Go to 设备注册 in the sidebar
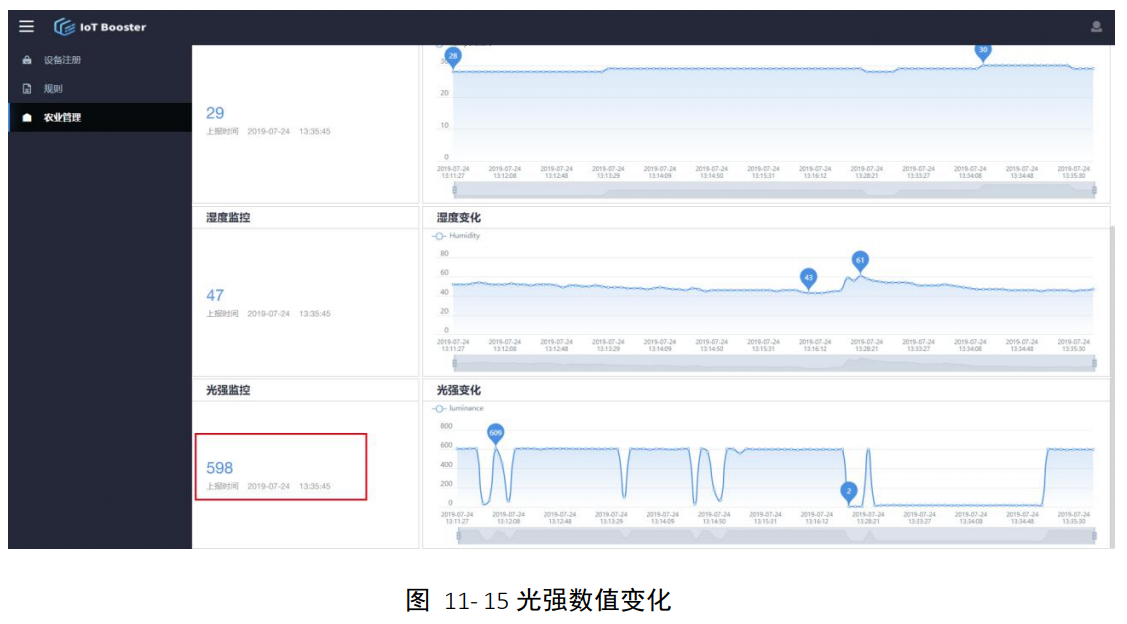Image resolution: width=1127 pixels, height=624 pixels. pos(62,60)
